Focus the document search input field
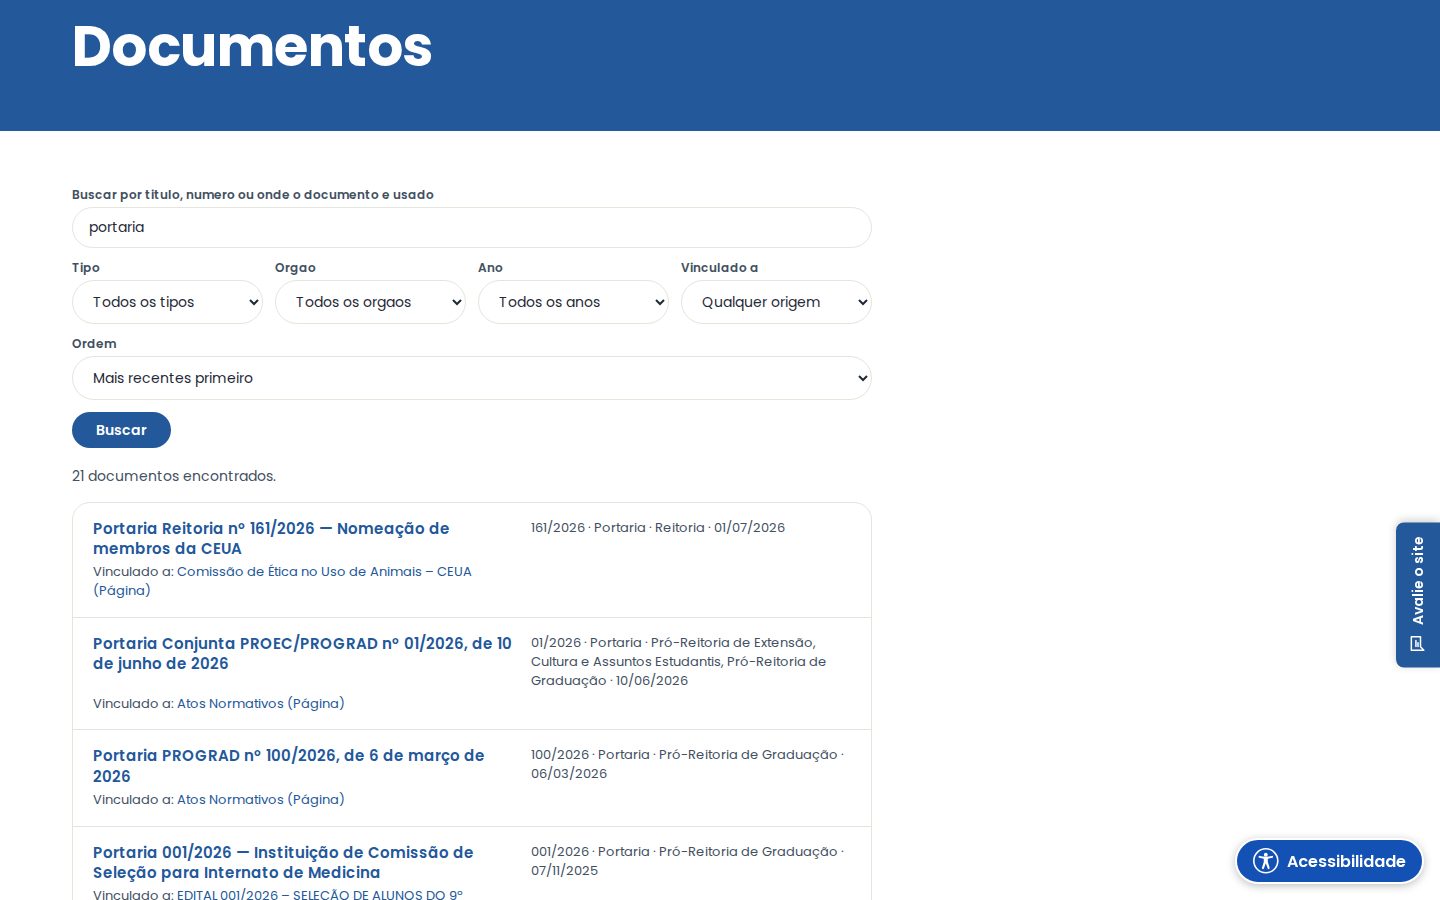 472,227
